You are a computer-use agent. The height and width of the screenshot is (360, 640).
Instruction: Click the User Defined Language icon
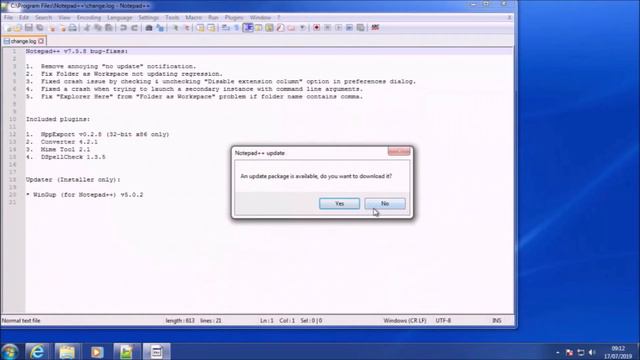pos(258,28)
